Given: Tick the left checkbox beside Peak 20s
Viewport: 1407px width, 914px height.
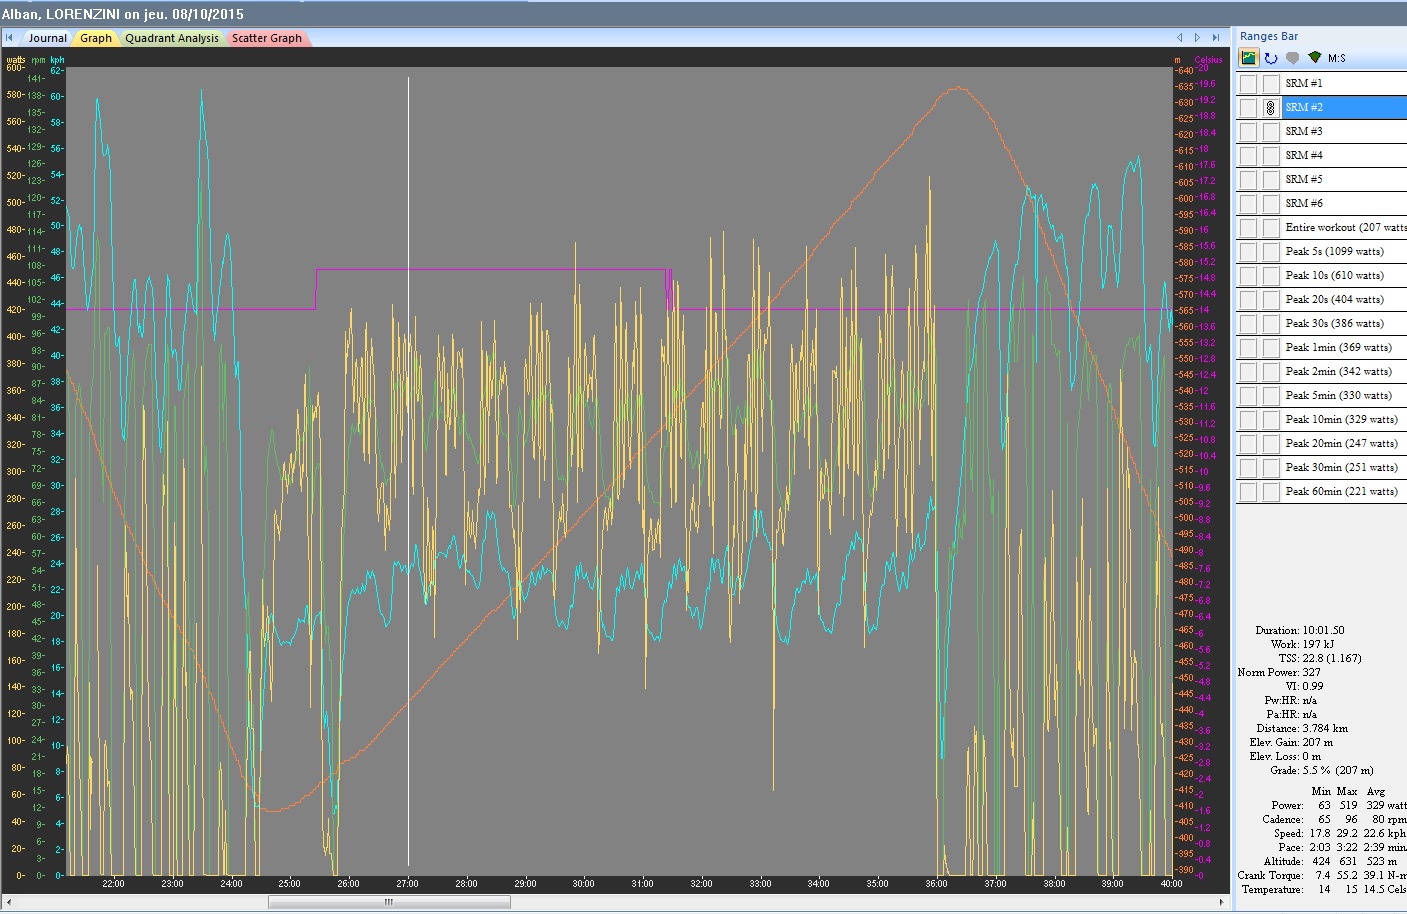Looking at the screenshot, I should [x=1248, y=300].
